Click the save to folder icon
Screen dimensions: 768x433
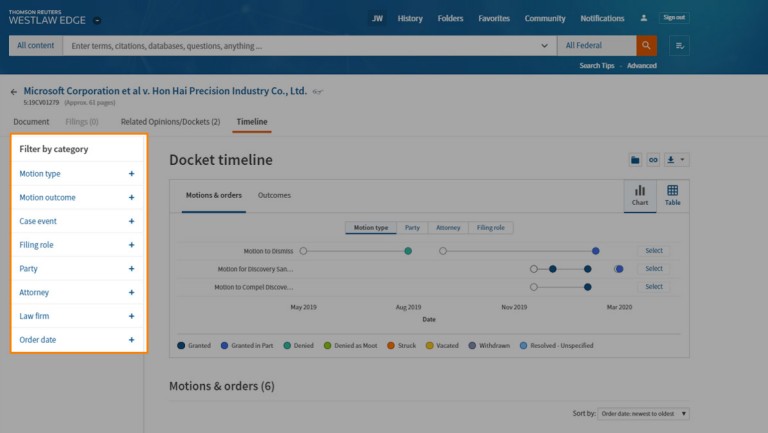(x=634, y=160)
